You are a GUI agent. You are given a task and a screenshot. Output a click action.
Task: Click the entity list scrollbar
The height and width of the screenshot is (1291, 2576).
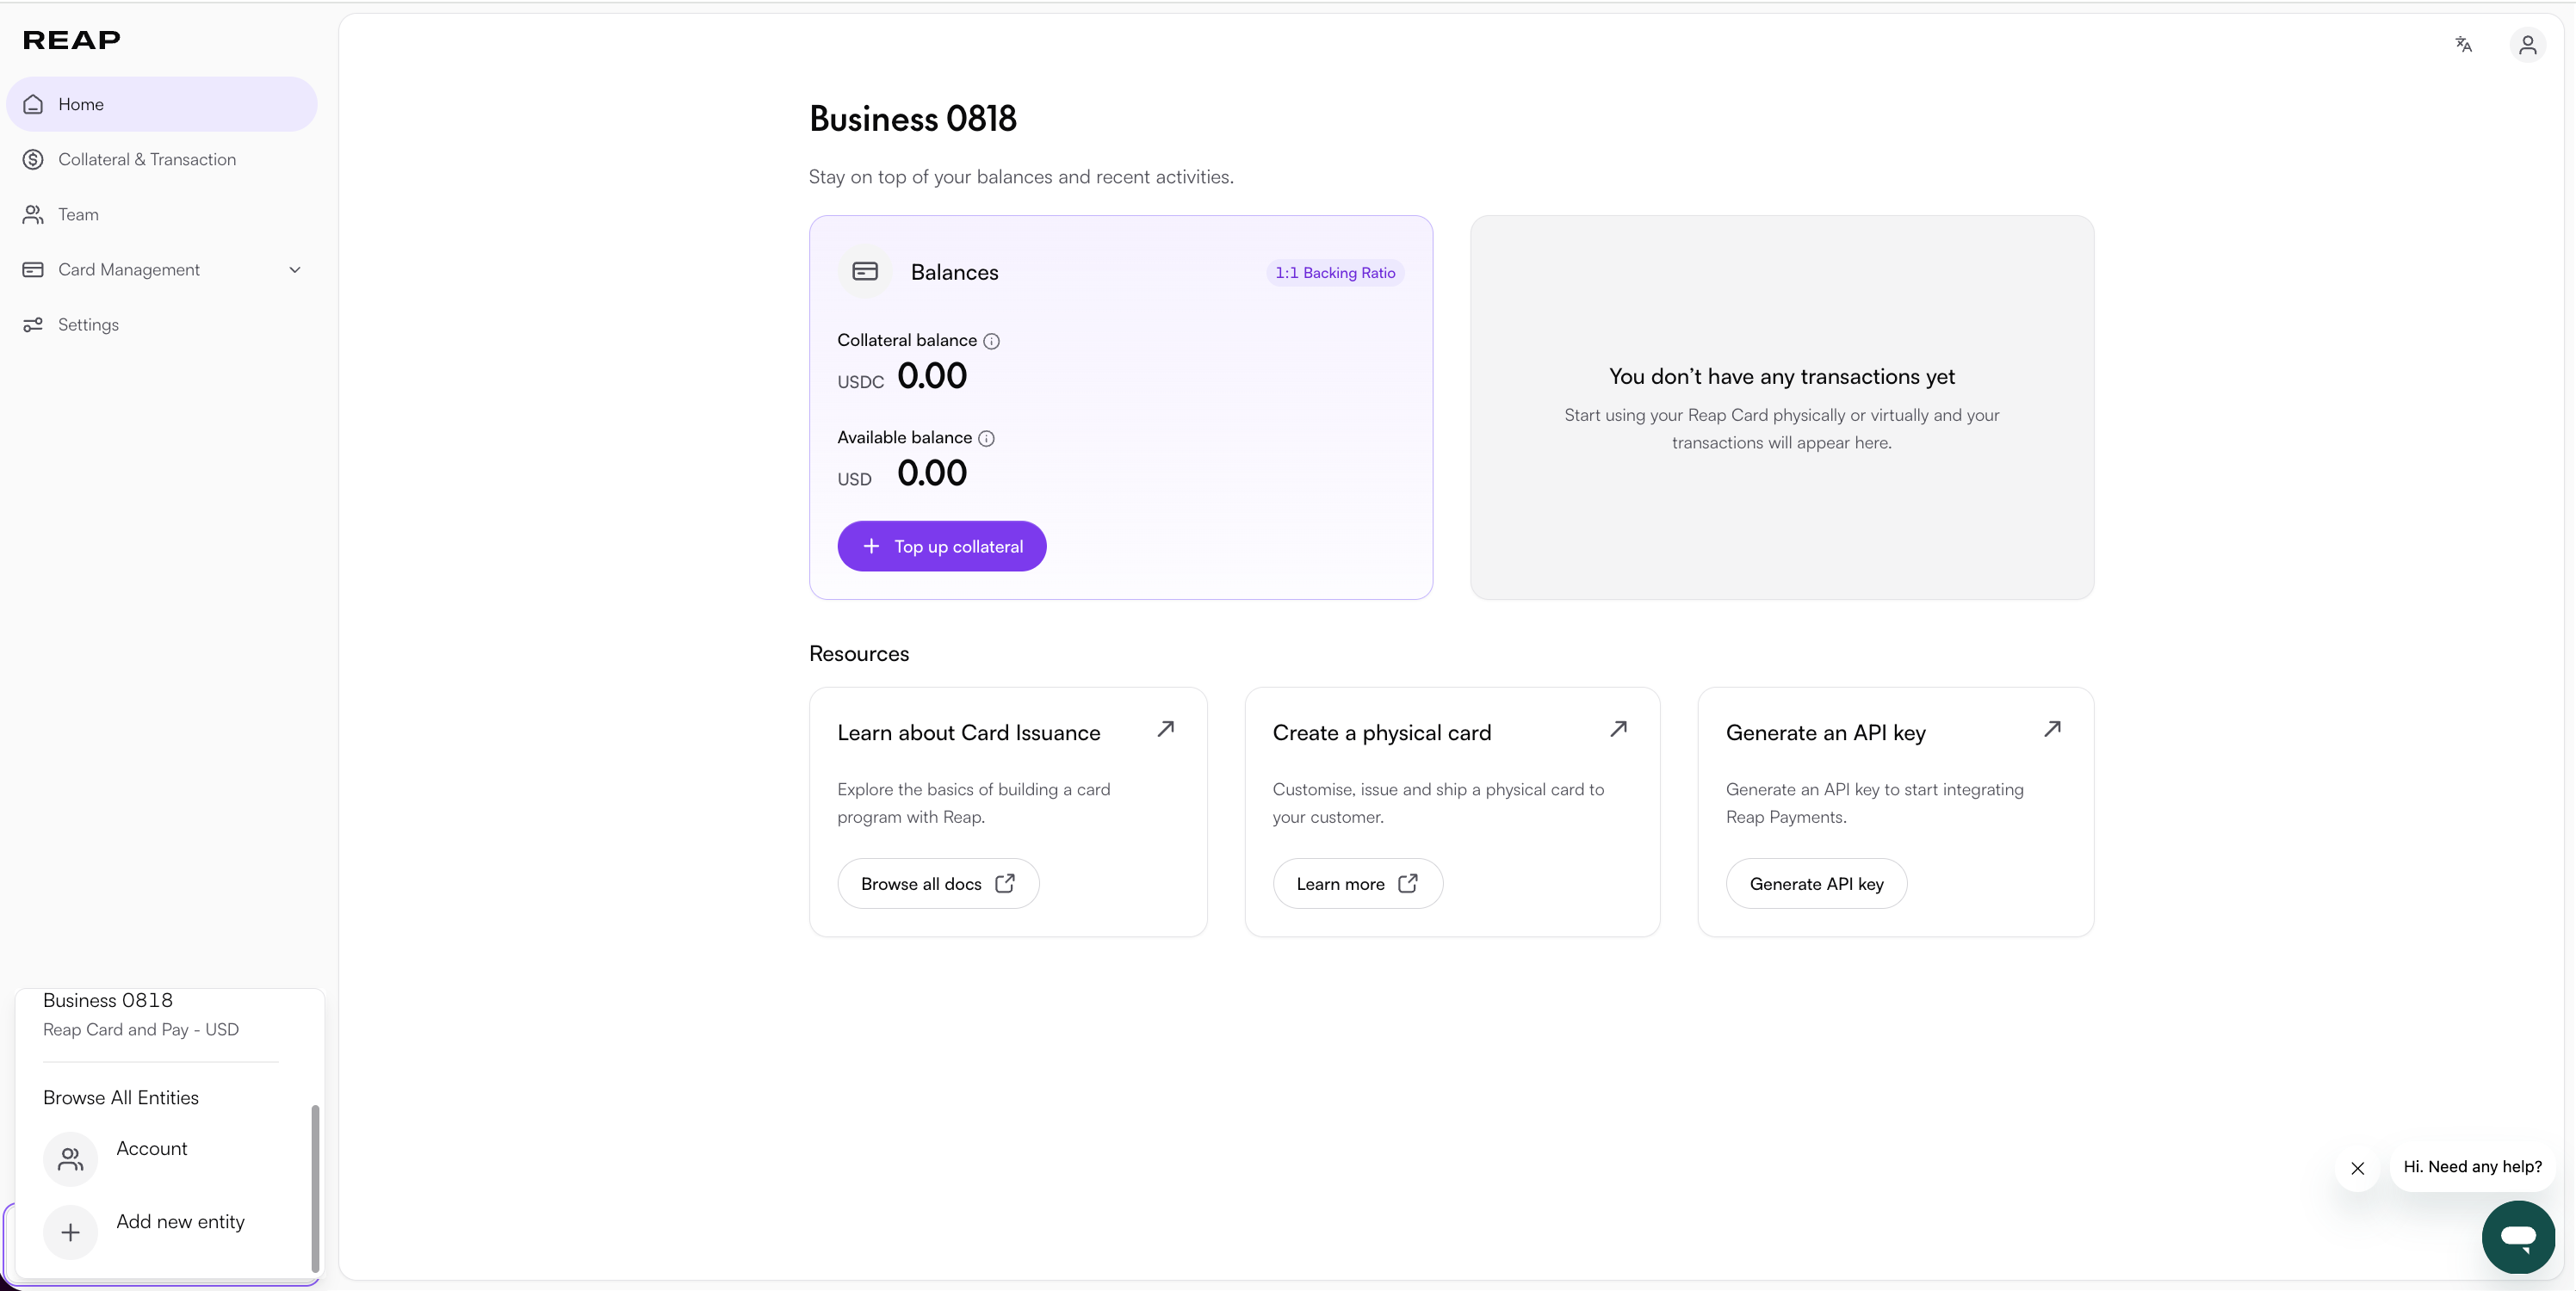click(x=315, y=1188)
